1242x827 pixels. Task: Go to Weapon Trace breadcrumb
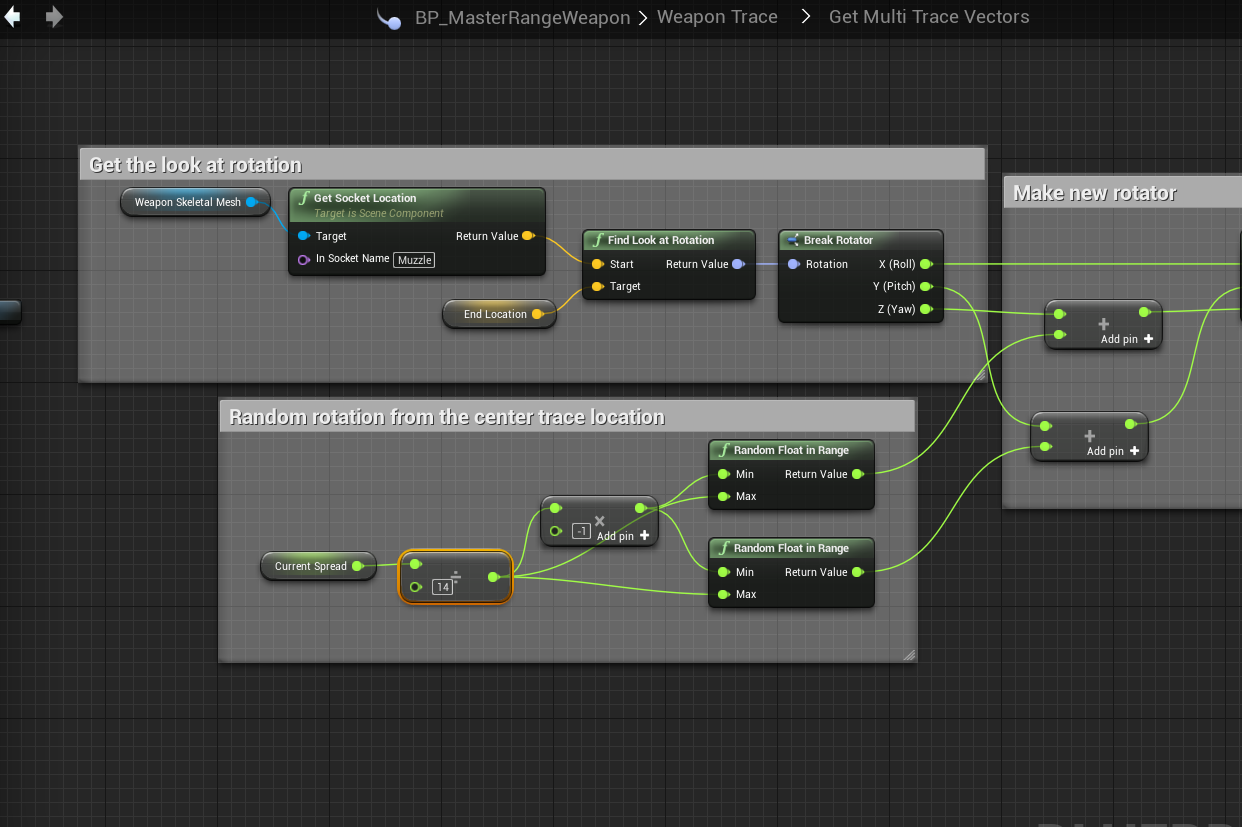click(x=716, y=17)
